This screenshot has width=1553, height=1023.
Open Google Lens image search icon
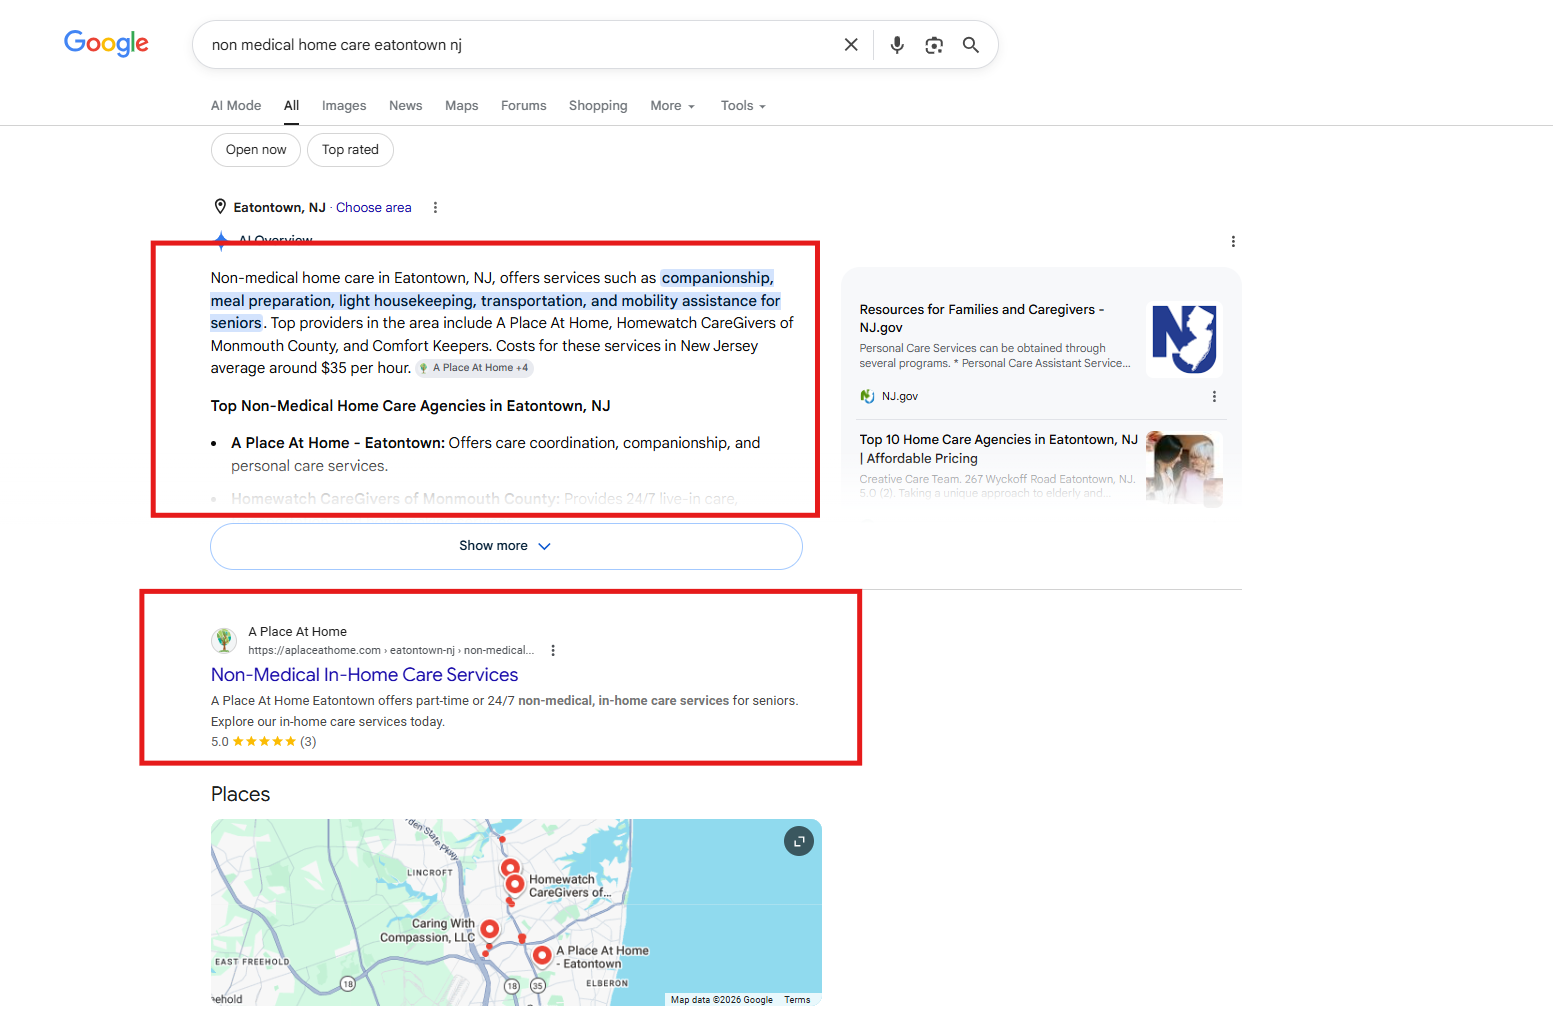(934, 45)
